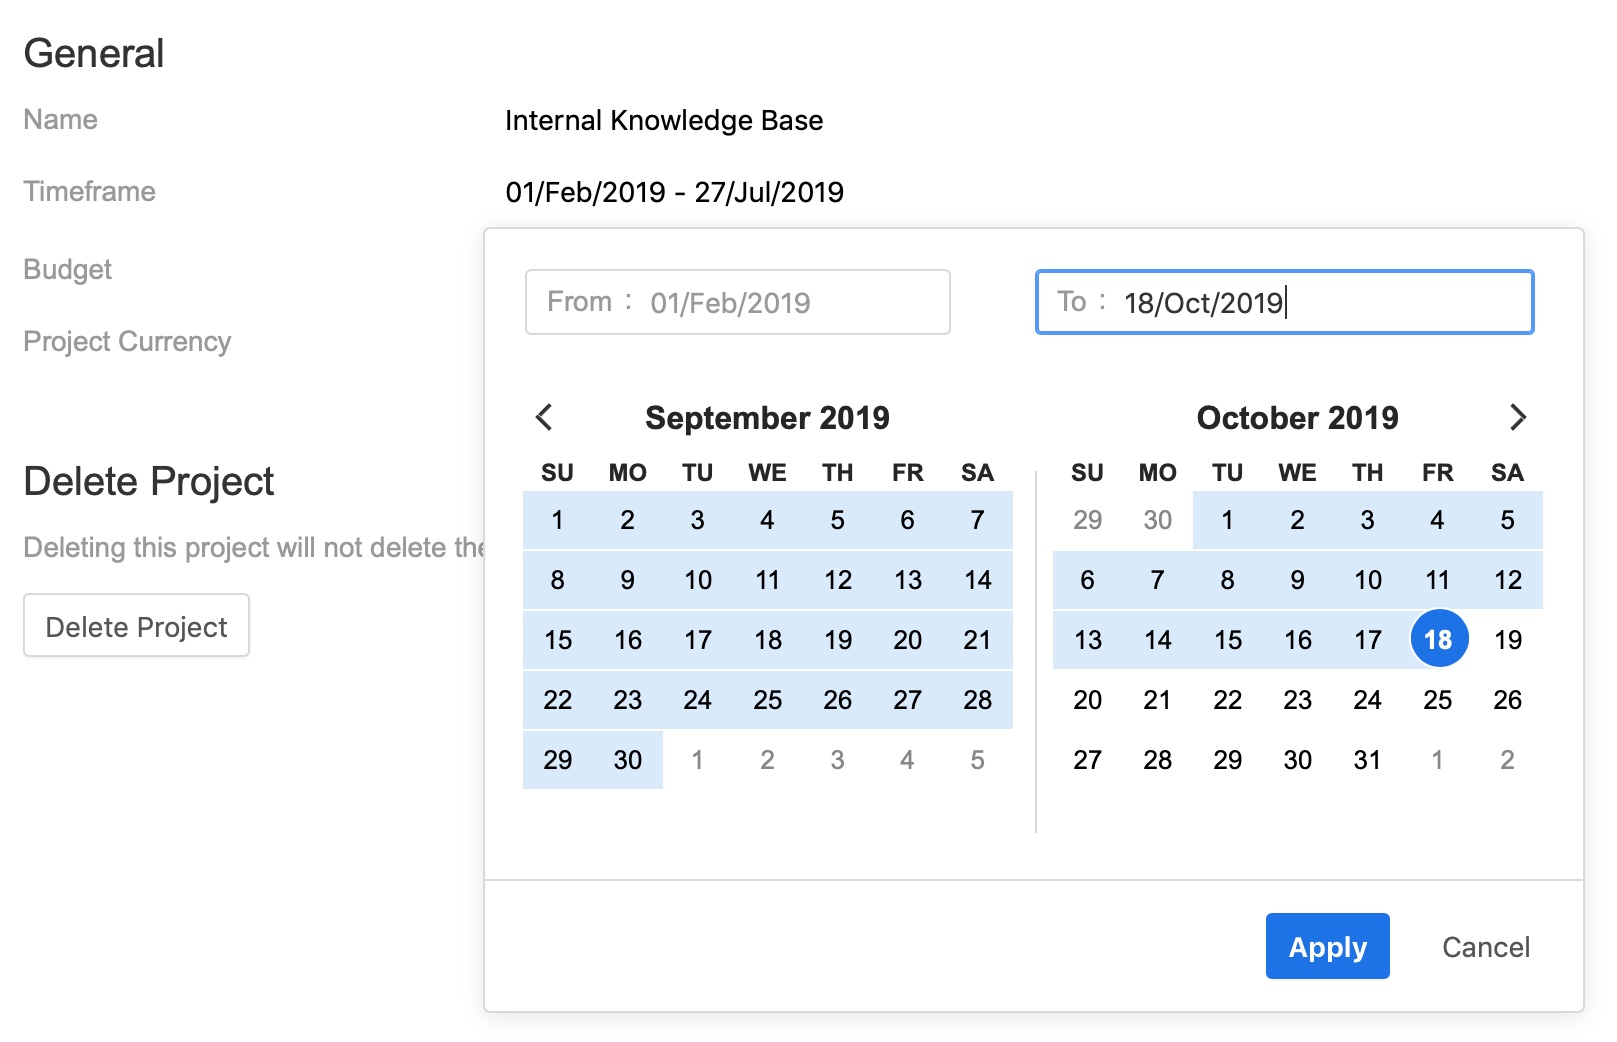Pick September 28 in the calendar
Viewport: 1617px width, 1042px height.
(977, 700)
